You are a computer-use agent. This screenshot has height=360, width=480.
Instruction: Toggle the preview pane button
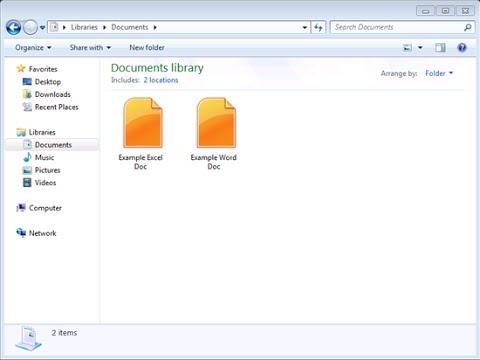(440, 48)
